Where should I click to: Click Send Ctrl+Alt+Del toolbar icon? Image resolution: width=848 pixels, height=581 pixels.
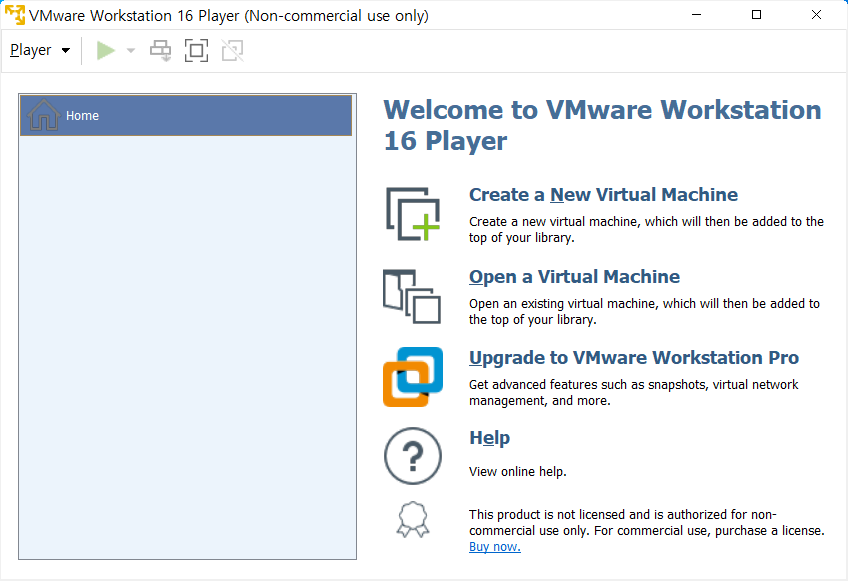pyautogui.click(x=161, y=51)
